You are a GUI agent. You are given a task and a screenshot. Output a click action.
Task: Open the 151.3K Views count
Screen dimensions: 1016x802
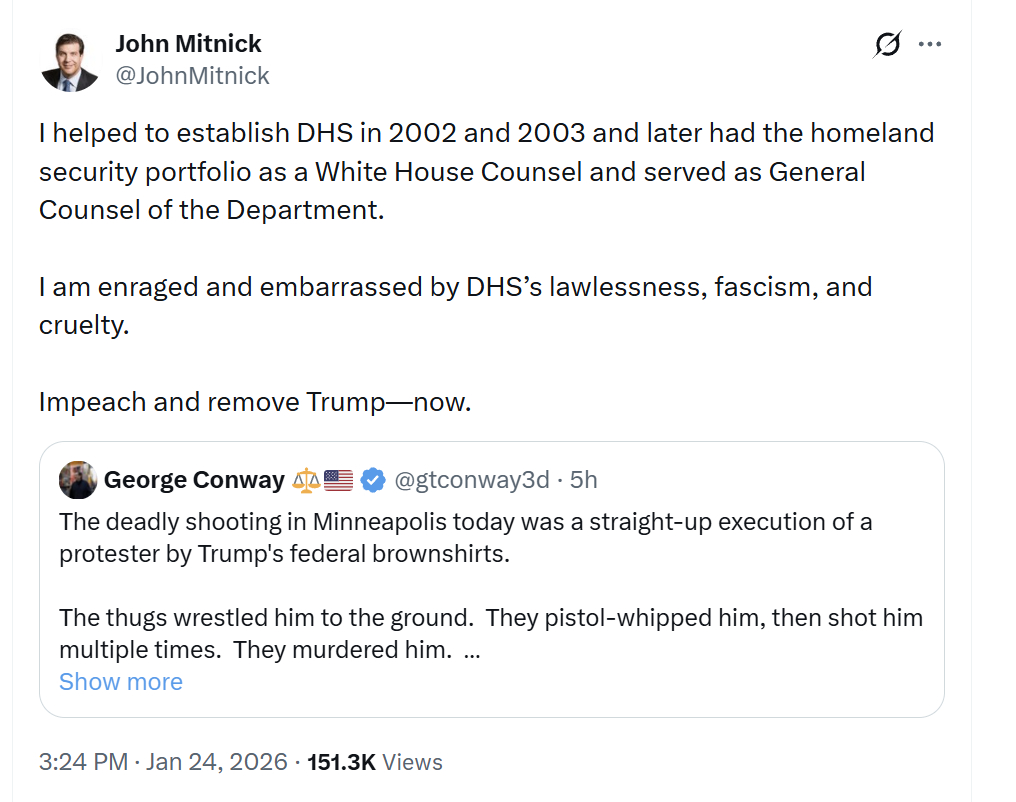pyautogui.click(x=375, y=762)
